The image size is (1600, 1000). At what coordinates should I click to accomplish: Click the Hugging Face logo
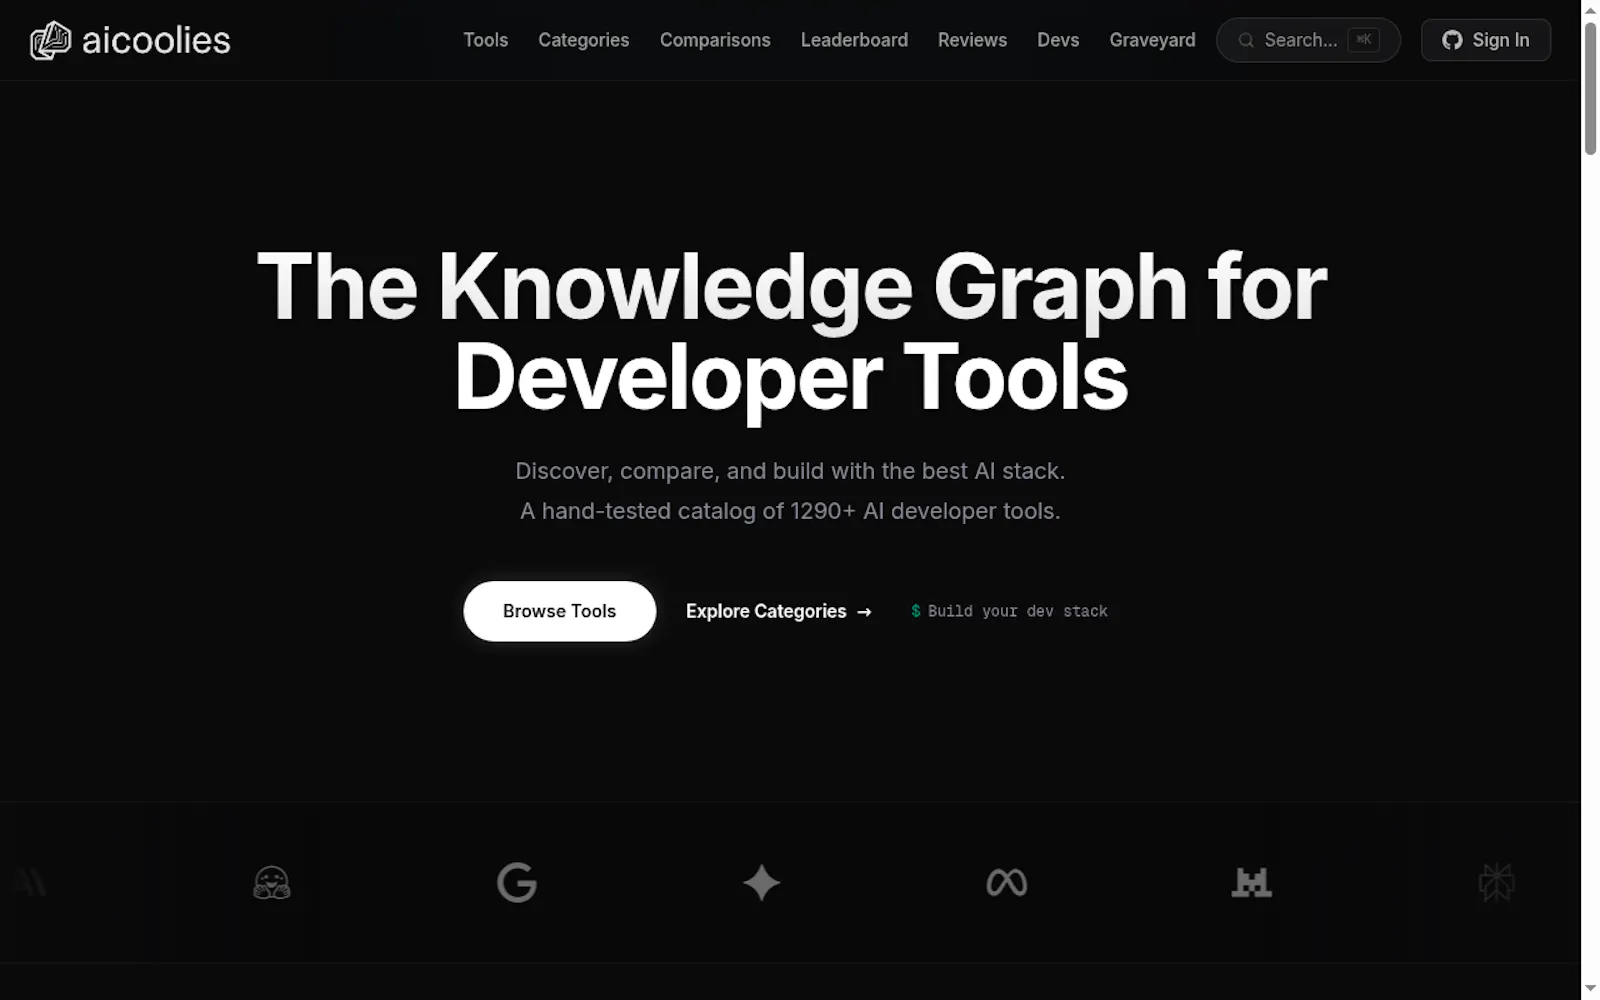tap(271, 883)
